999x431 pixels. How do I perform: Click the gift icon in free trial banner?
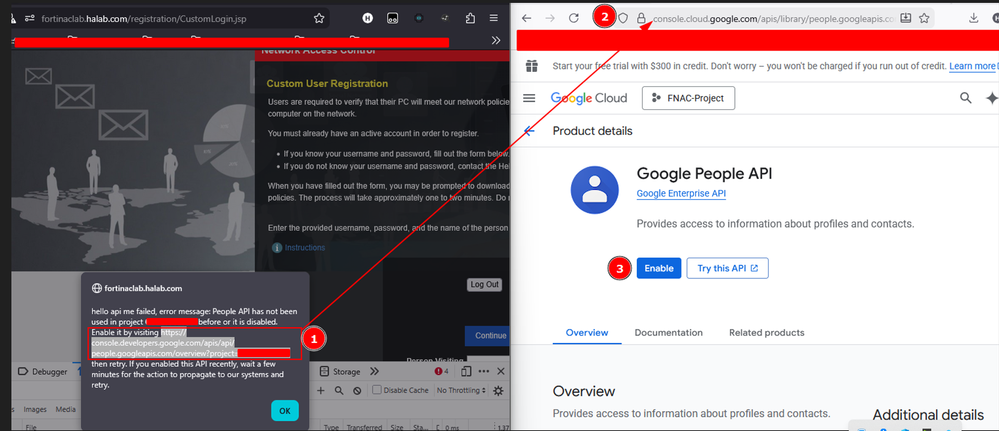point(532,66)
